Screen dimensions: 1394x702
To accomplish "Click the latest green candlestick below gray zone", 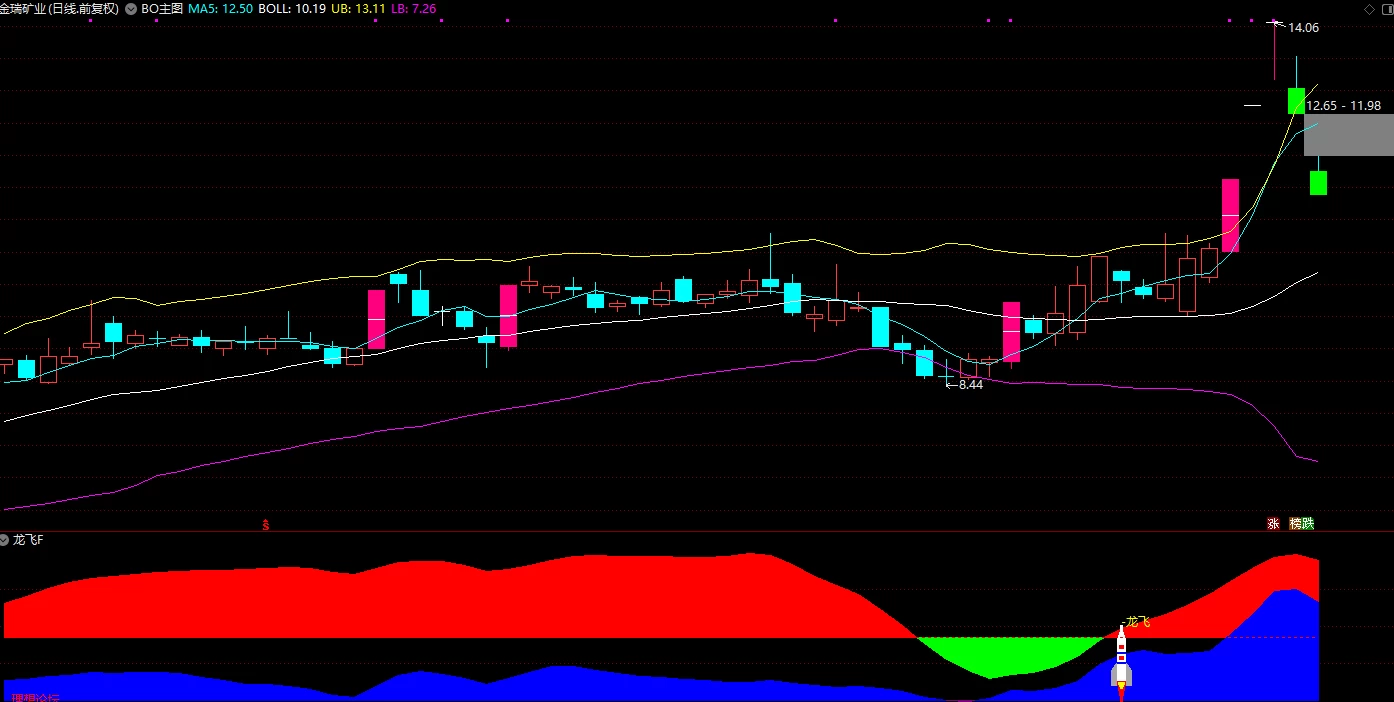I will click(x=1319, y=182).
